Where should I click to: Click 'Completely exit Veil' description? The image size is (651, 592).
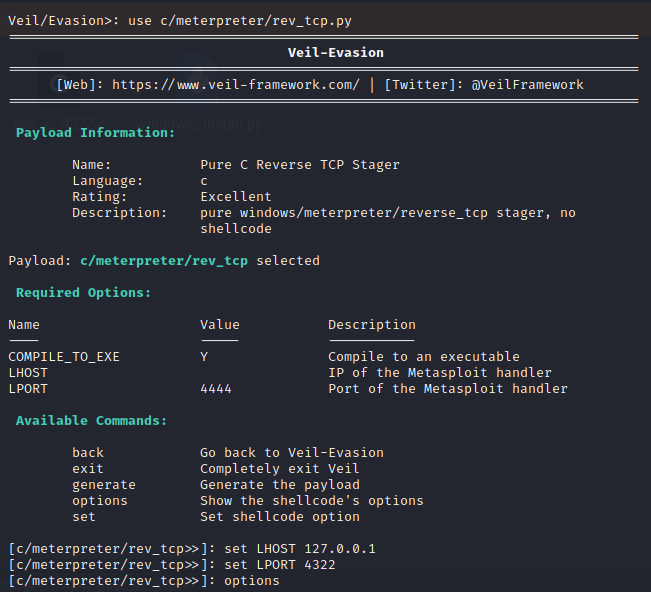coord(279,469)
